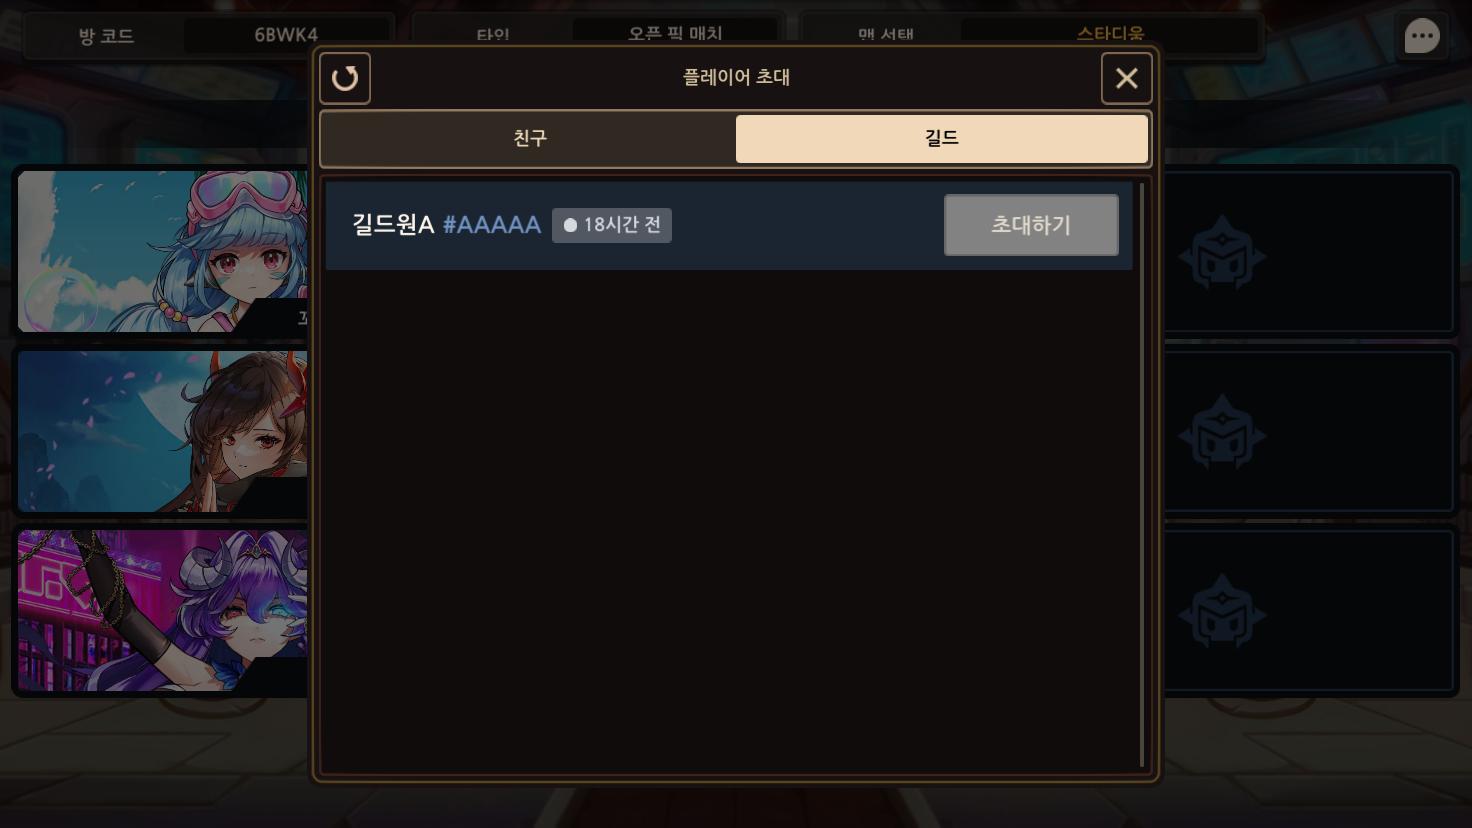1472x828 pixels.
Task: Click the 길드원A member name
Action: [393, 225]
